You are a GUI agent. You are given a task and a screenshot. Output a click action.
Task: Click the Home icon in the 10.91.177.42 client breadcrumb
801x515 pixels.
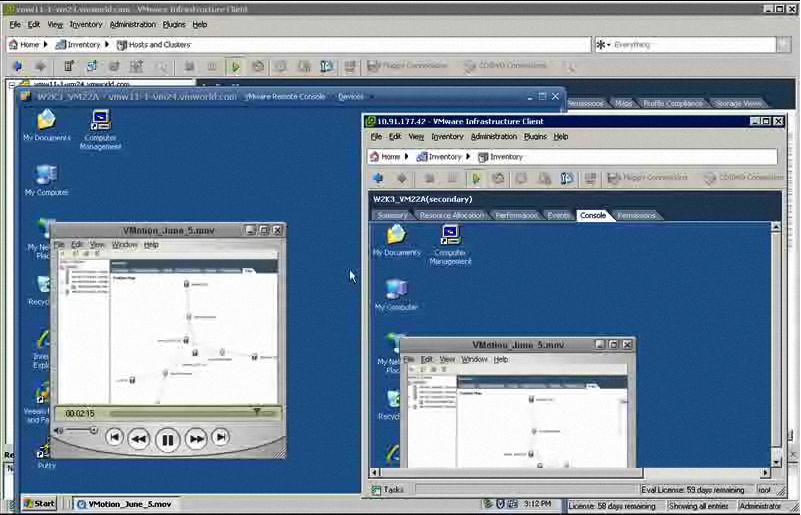click(x=375, y=156)
